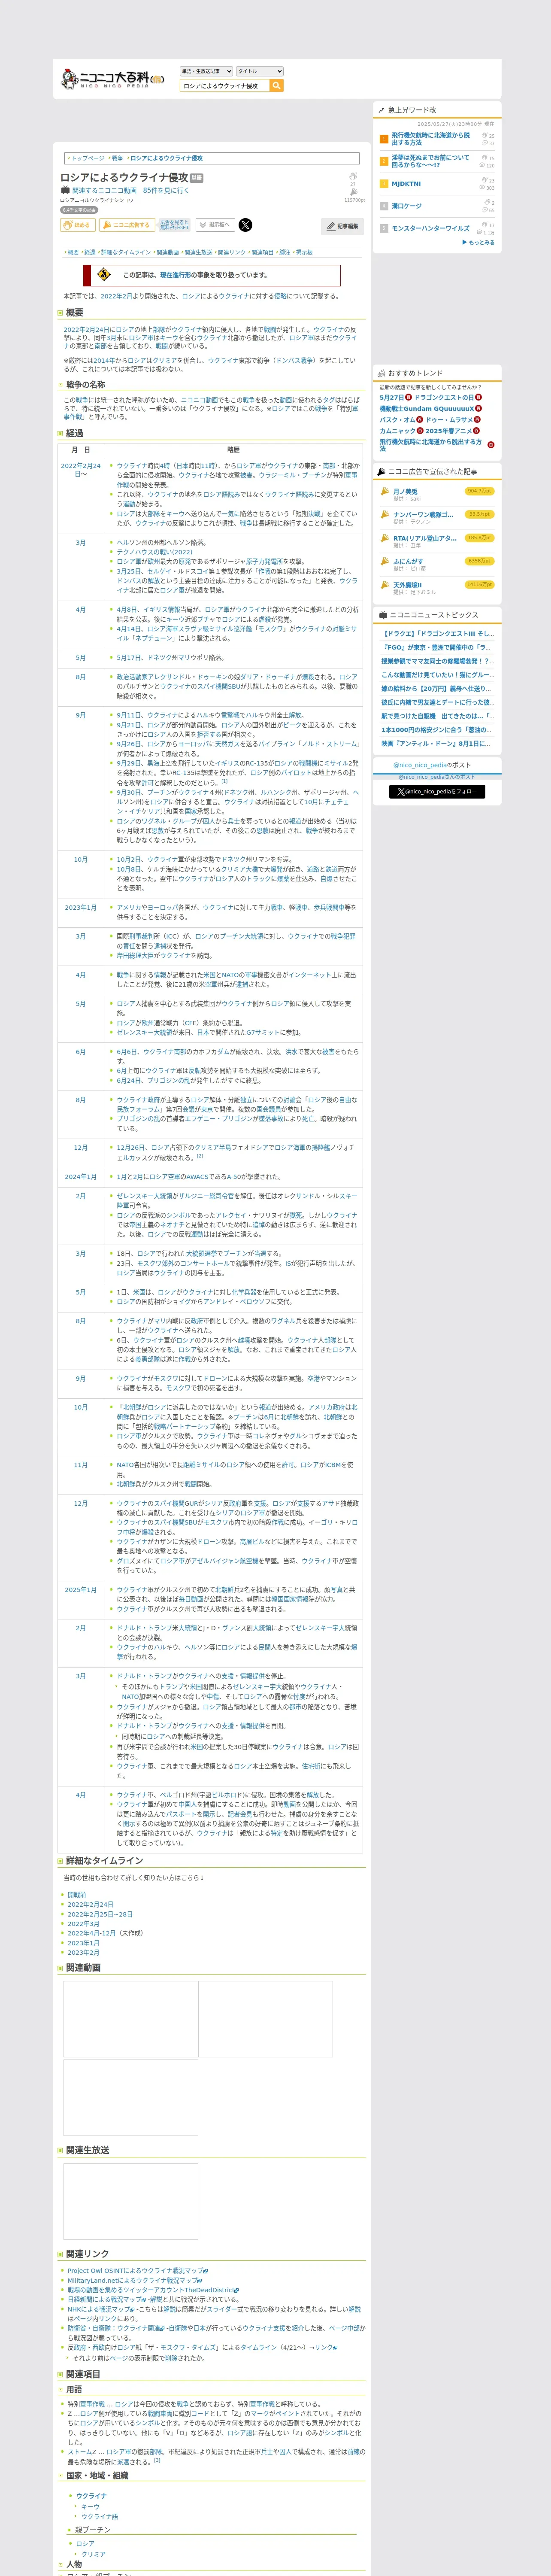Click the megaphone icon beside 月ノ美兎
This screenshot has height=2576, width=551.
(x=385, y=491)
